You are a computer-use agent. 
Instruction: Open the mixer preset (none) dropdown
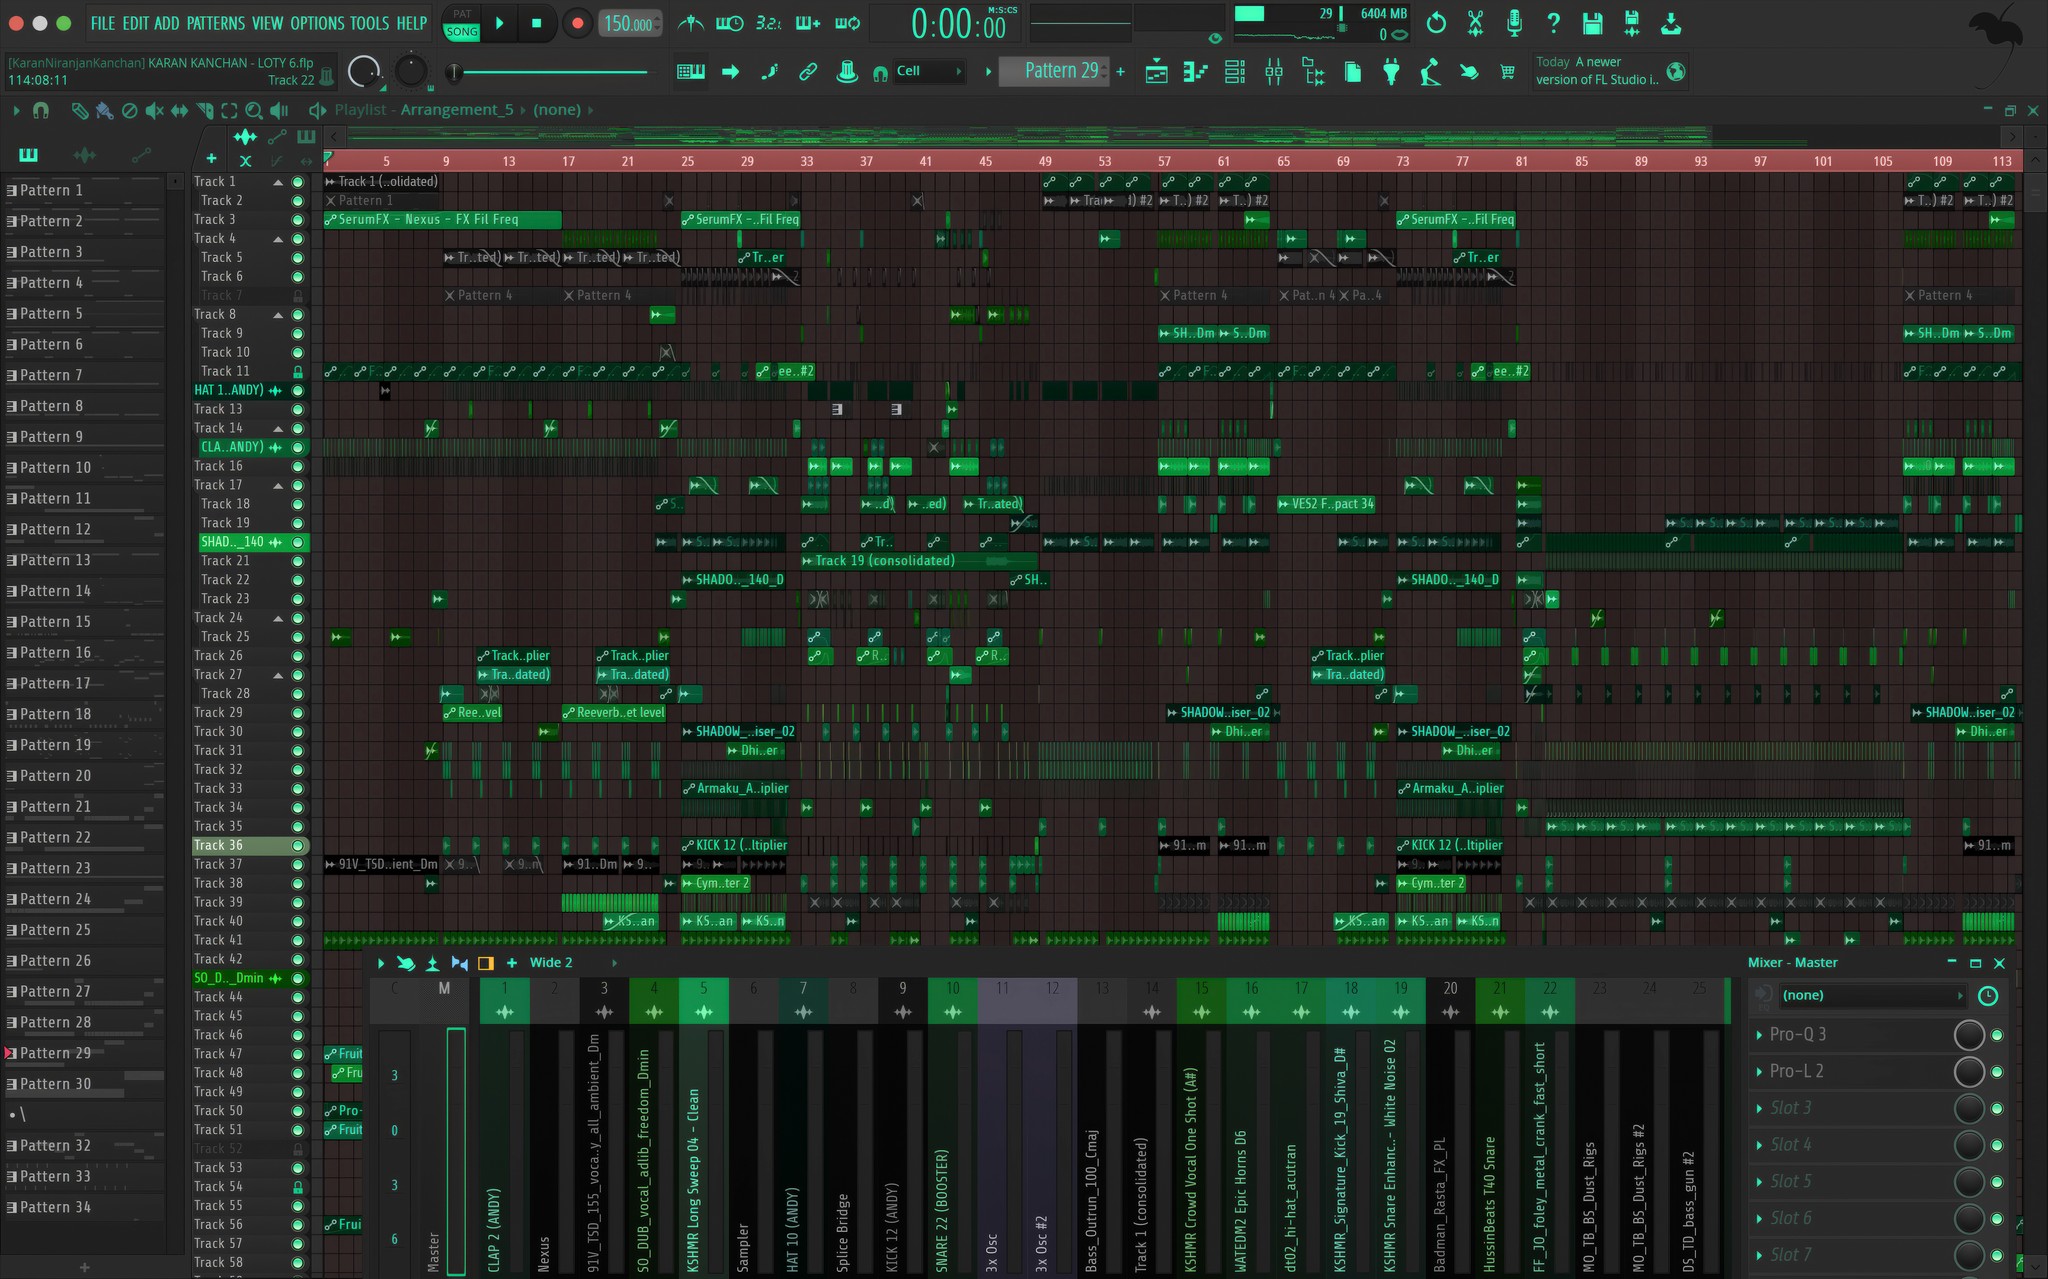point(1870,995)
